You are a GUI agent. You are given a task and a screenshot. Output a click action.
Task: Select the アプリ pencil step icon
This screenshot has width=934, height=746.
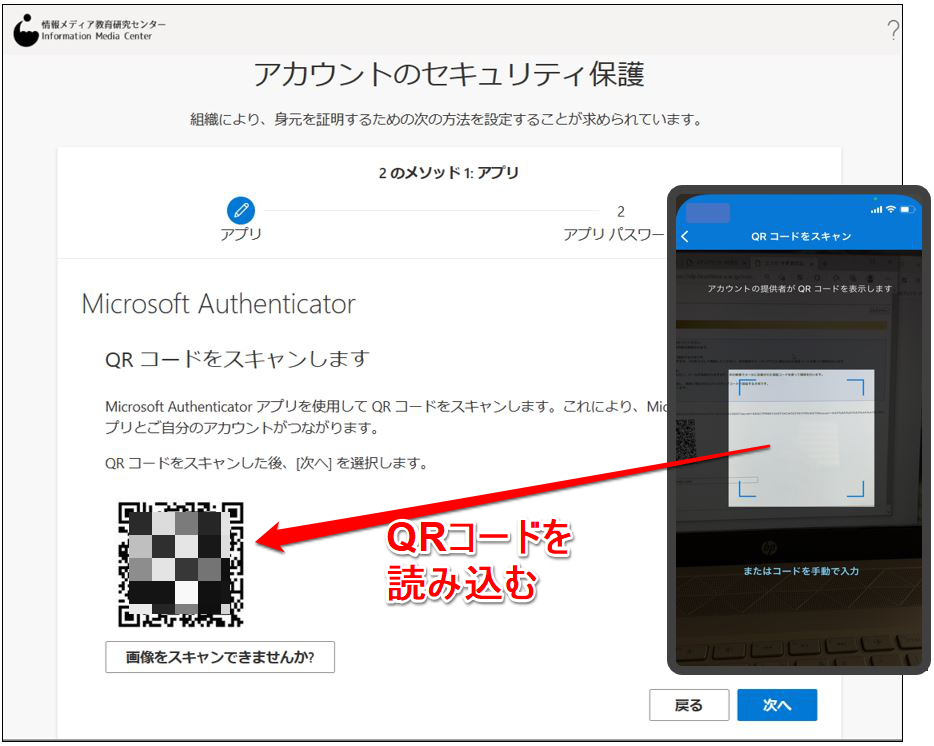pyautogui.click(x=241, y=210)
